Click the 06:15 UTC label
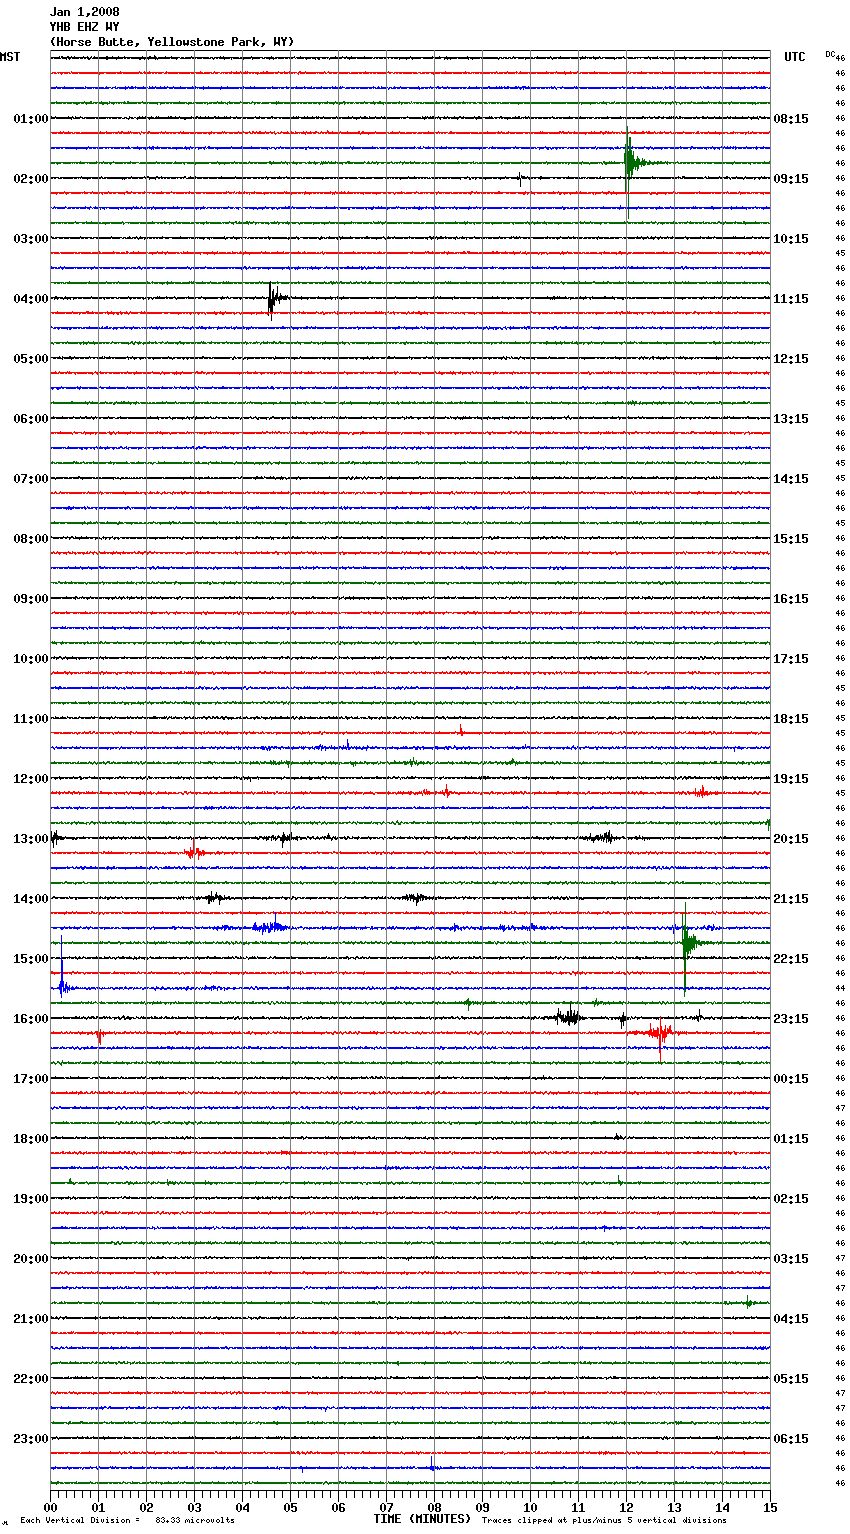The width and height of the screenshot is (850, 1534). pyautogui.click(x=791, y=1439)
